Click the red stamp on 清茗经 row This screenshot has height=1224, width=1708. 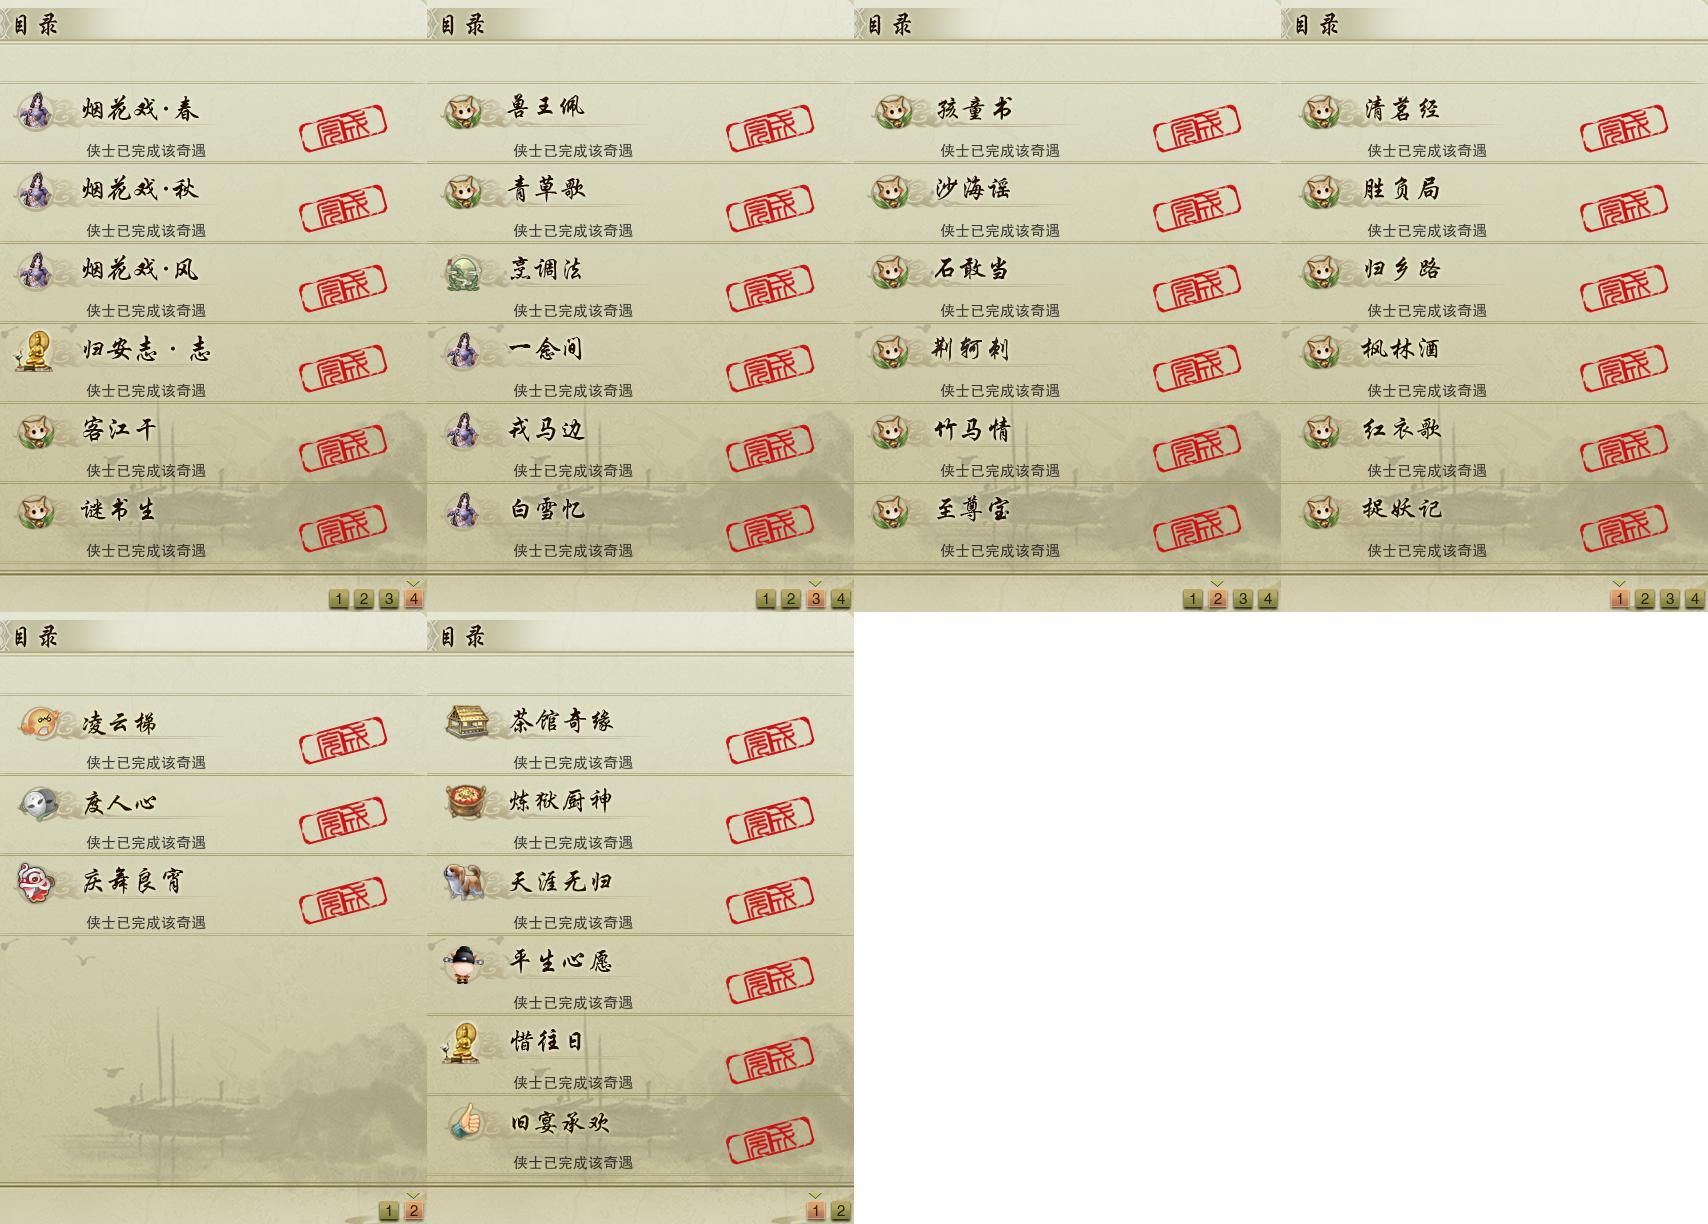(1624, 129)
